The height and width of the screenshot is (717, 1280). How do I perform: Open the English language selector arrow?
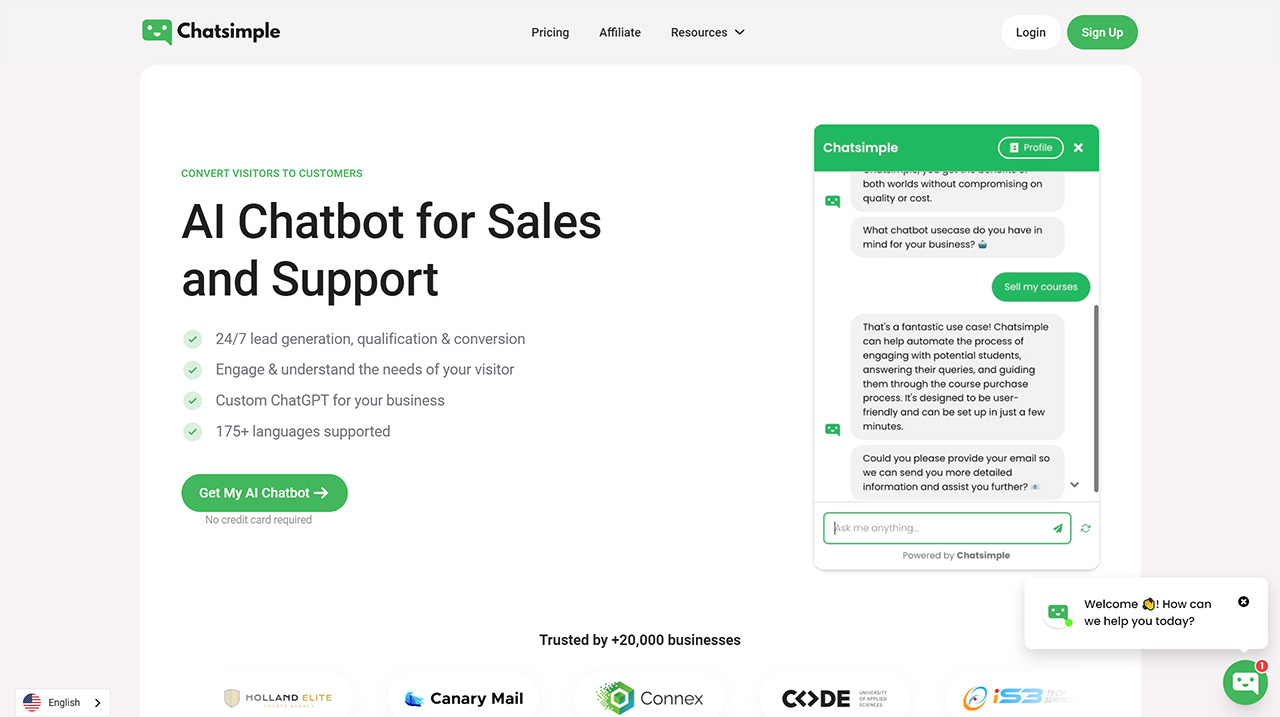[97, 702]
